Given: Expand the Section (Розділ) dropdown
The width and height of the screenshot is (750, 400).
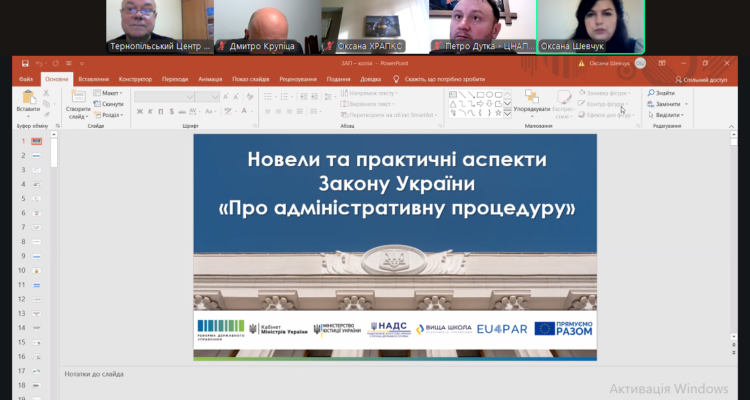Looking at the screenshot, I should 110,114.
